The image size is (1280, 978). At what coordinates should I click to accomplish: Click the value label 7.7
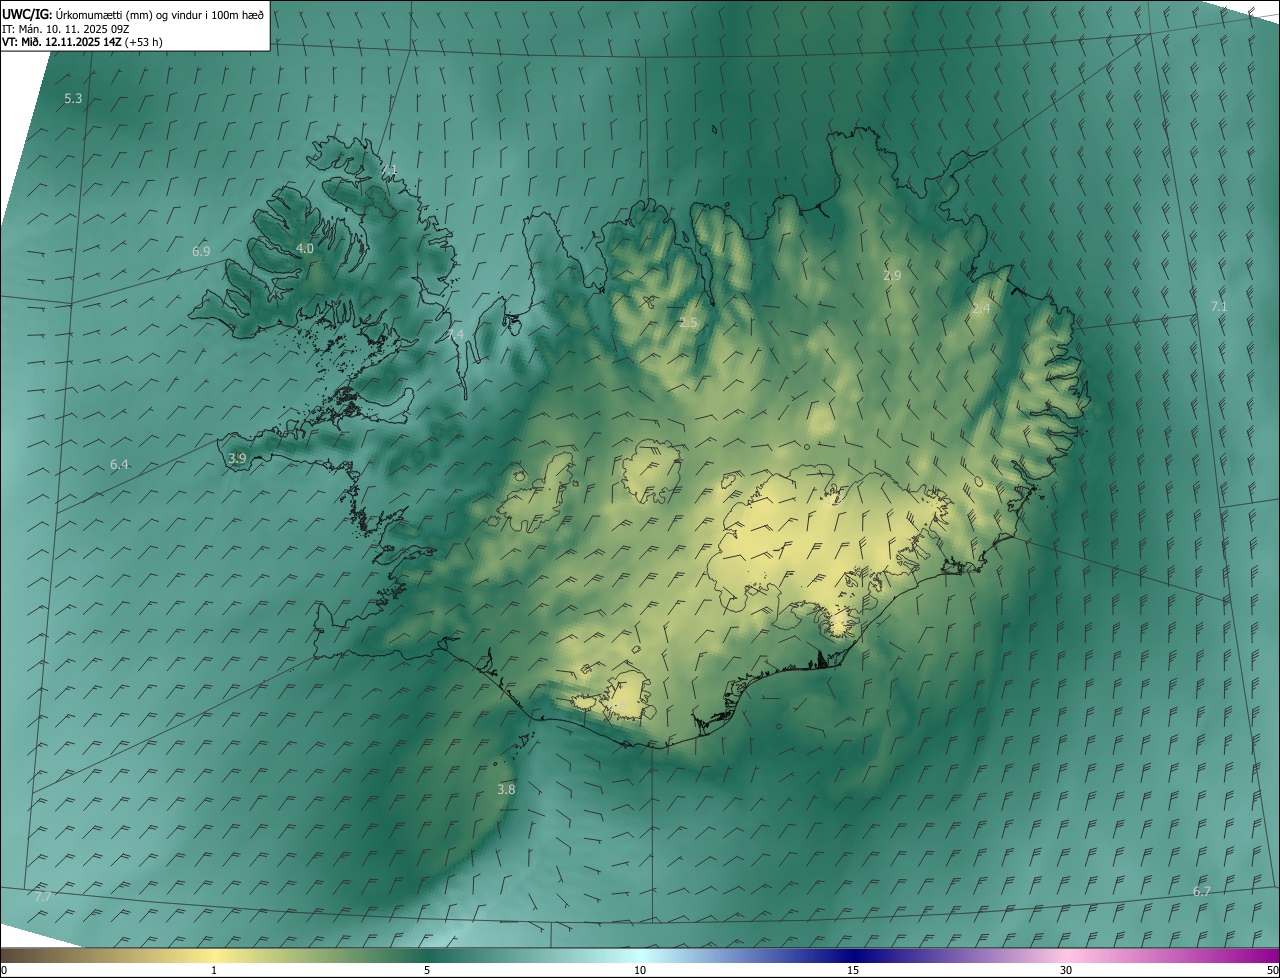(x=43, y=897)
